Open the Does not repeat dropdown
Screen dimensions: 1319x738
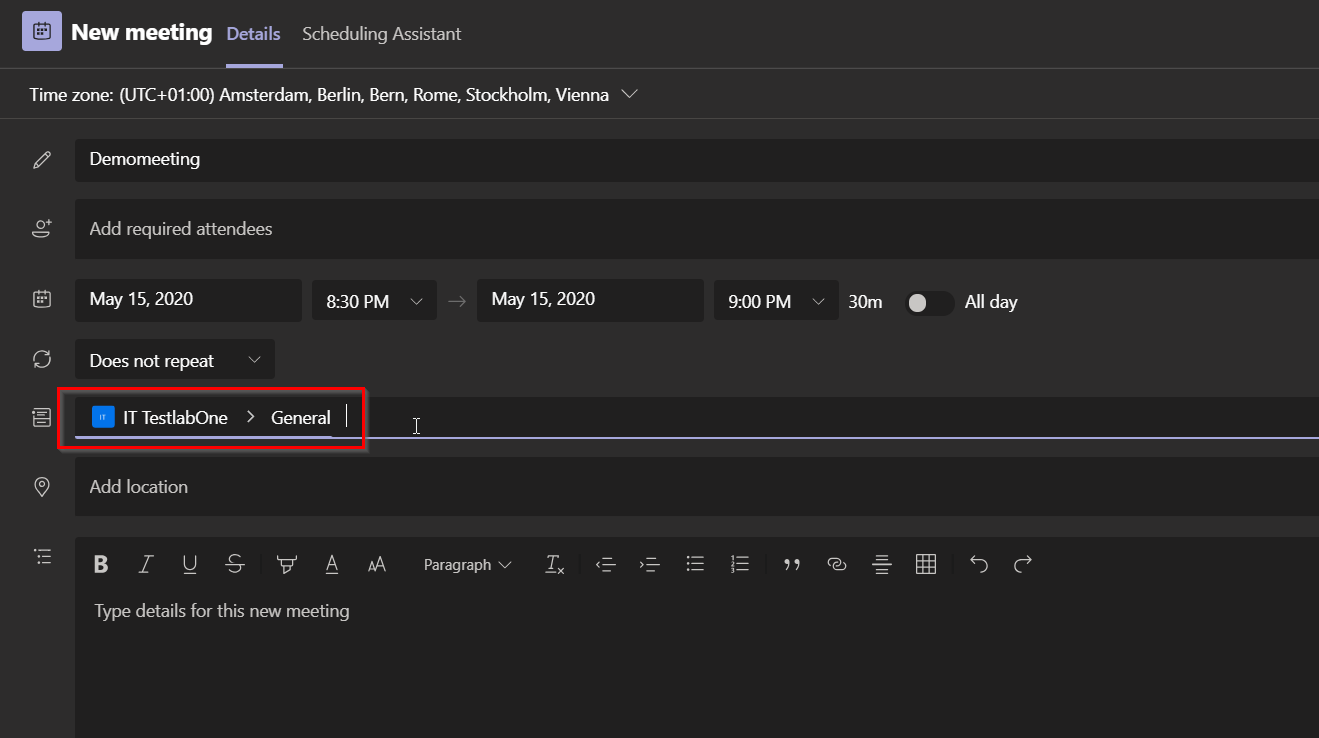tap(175, 360)
